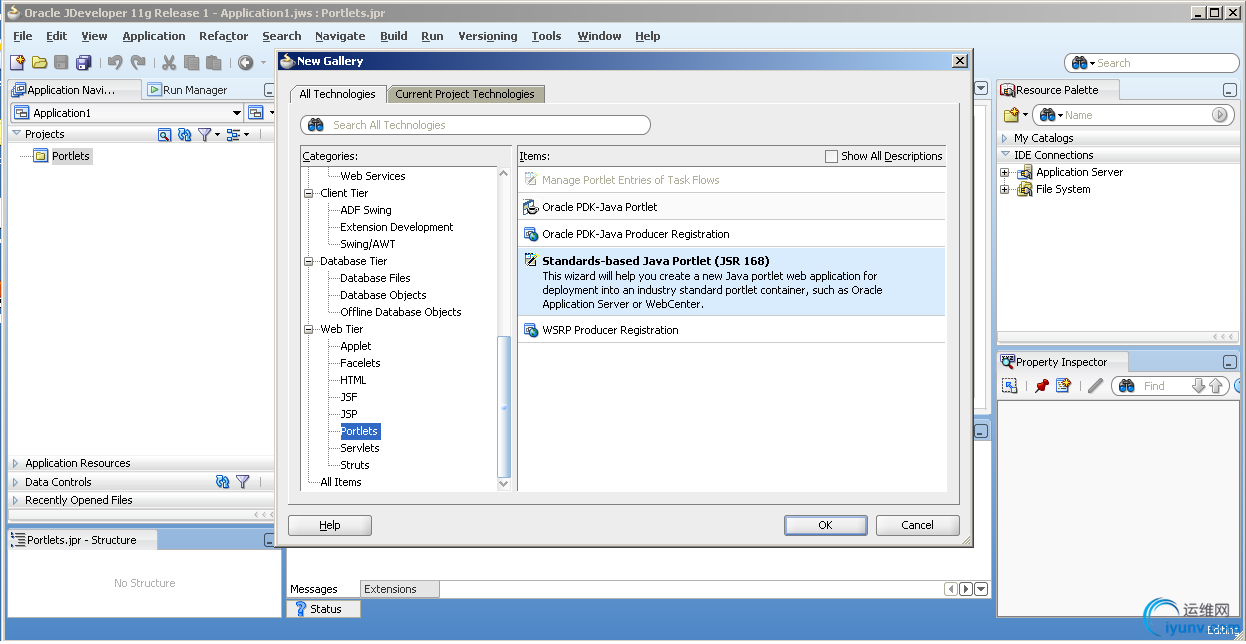
Task: Expand My Catalogs in the Resource Palette
Action: tap(1005, 138)
